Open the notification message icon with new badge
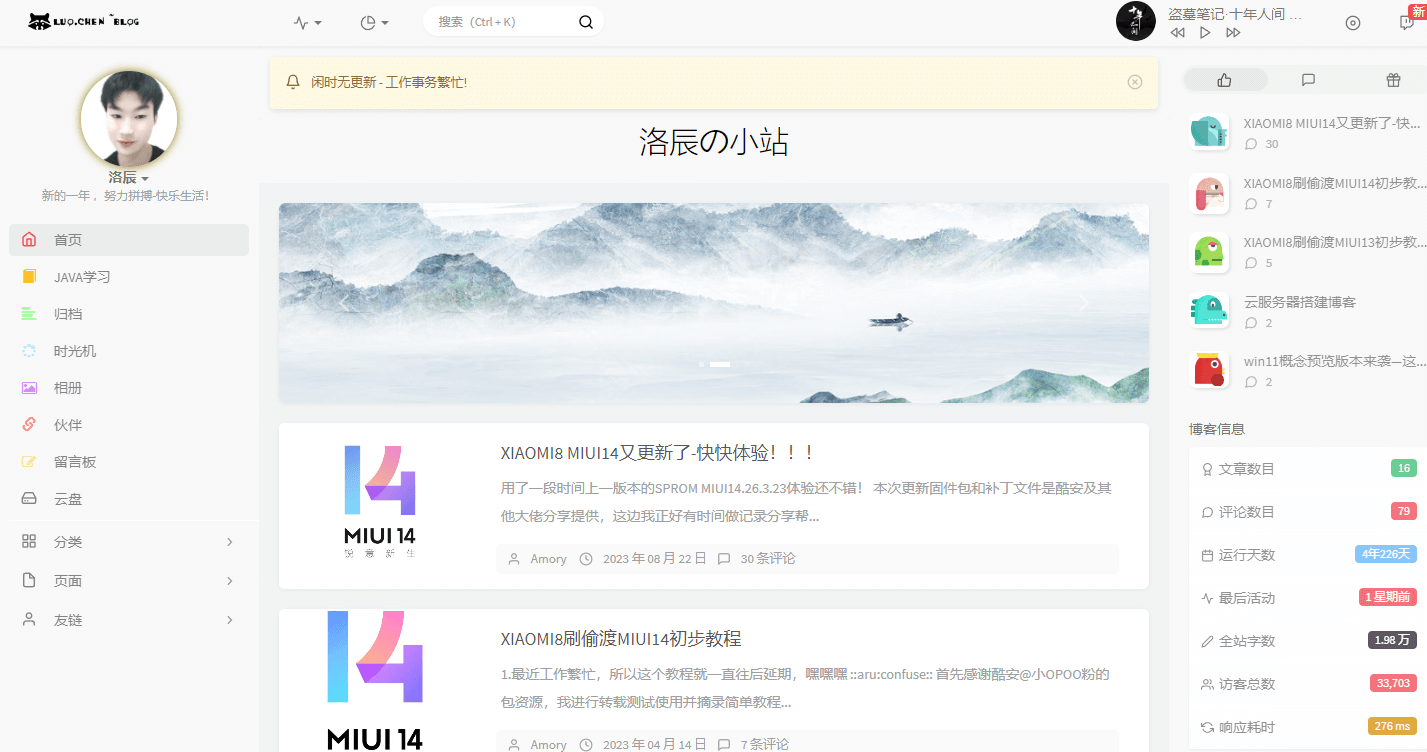1427x752 pixels. click(1407, 23)
